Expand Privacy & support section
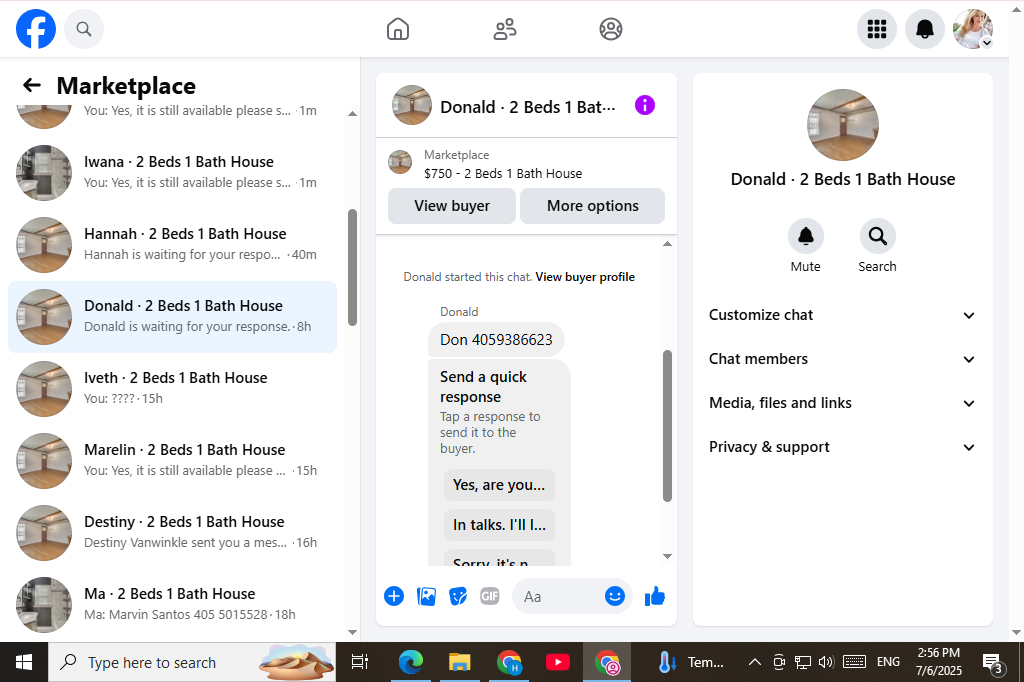Image resolution: width=1024 pixels, height=682 pixels. tap(842, 447)
